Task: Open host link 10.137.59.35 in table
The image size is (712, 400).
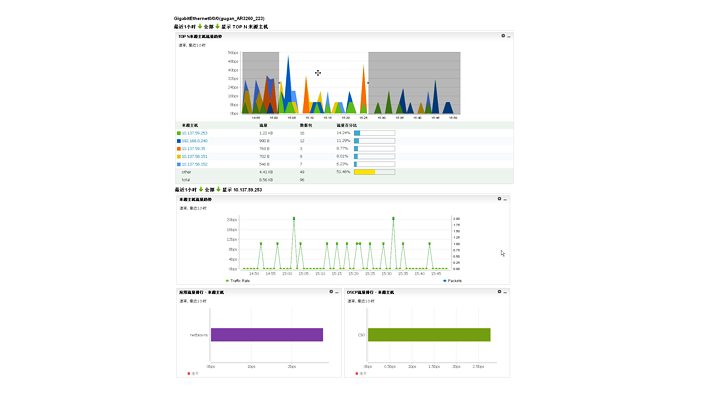Action: pos(193,149)
